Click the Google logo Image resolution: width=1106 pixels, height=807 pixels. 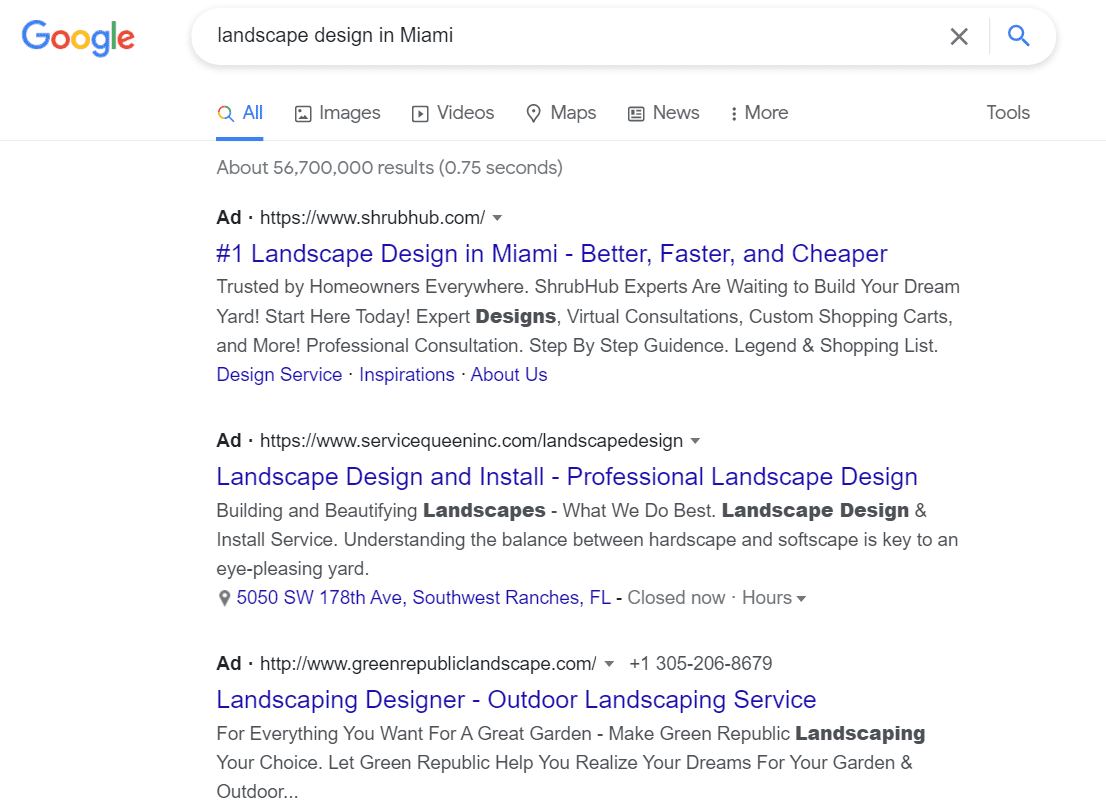pos(78,38)
